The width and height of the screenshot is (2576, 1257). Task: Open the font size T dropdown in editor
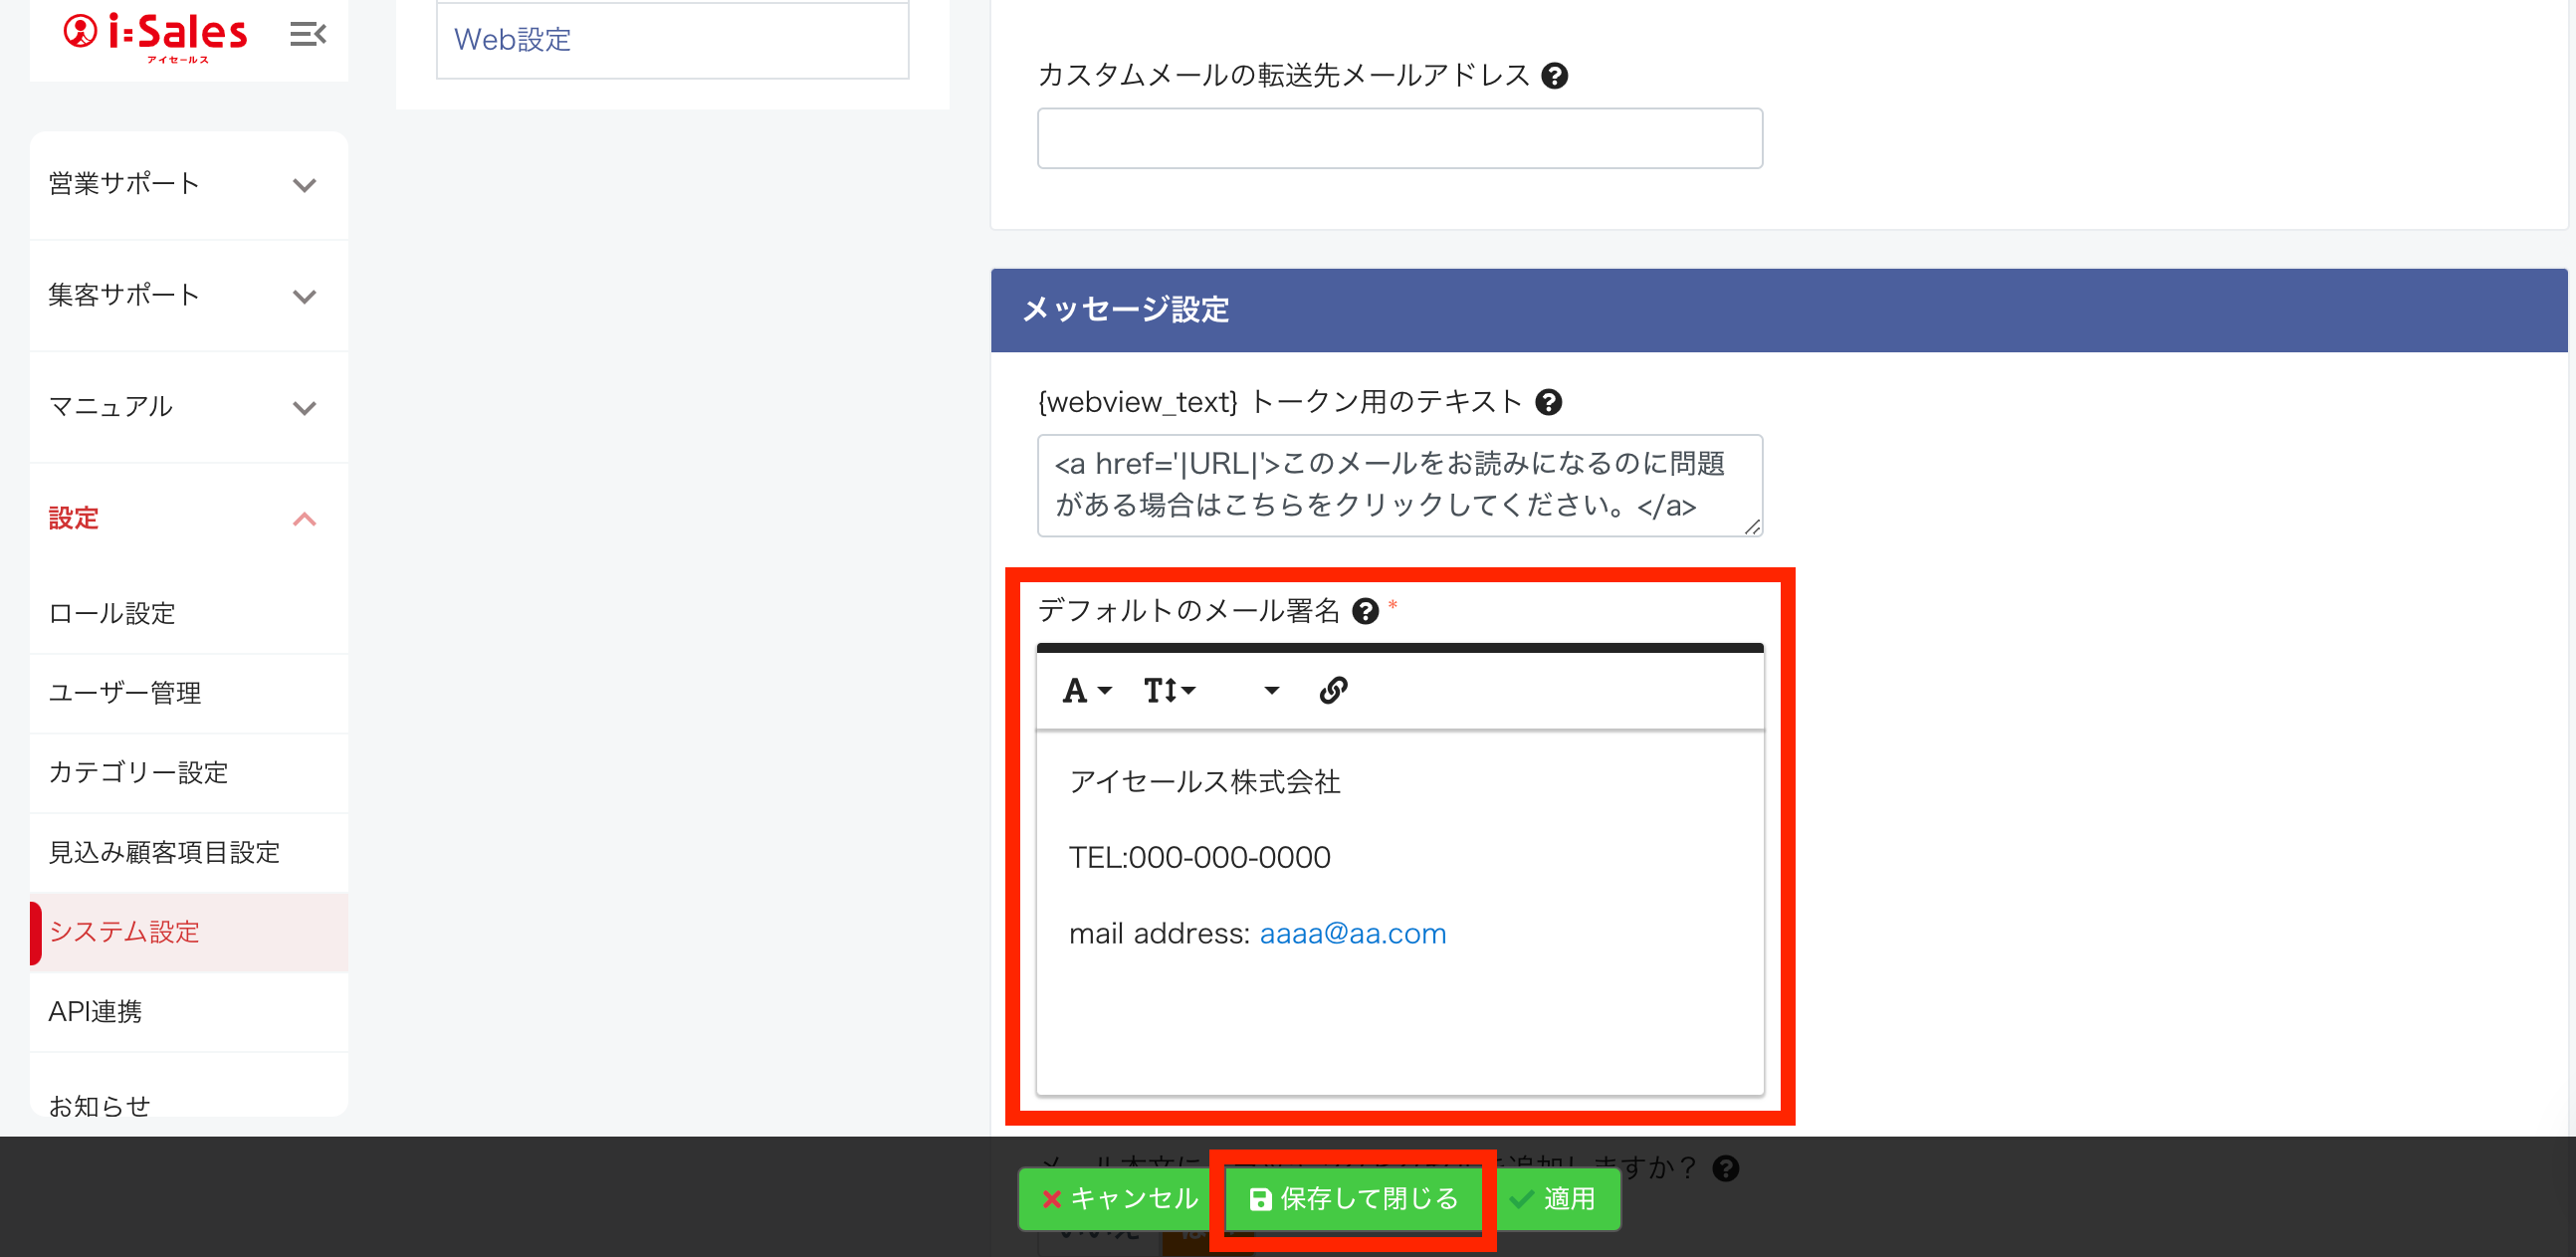[1169, 690]
